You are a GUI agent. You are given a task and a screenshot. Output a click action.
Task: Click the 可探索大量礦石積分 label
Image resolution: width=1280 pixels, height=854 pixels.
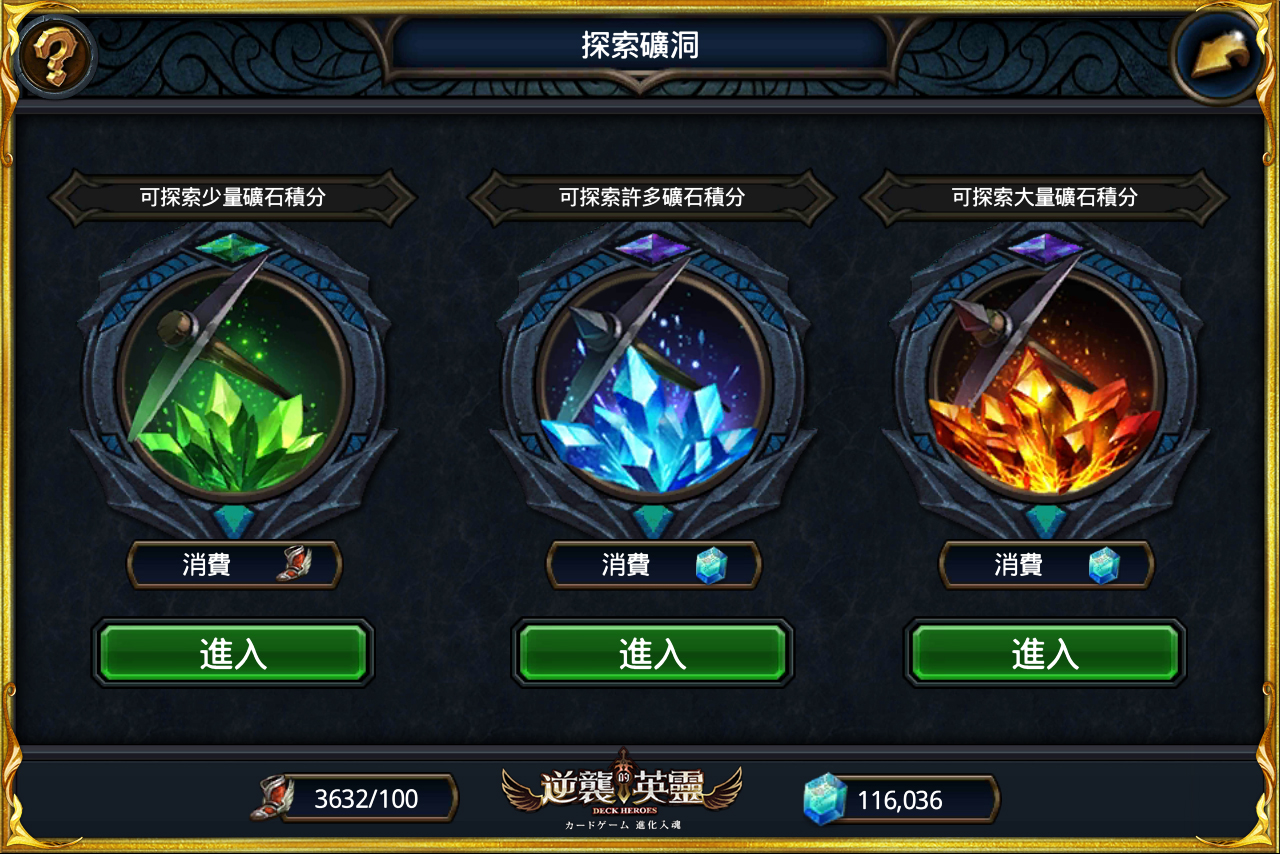click(x=1045, y=197)
